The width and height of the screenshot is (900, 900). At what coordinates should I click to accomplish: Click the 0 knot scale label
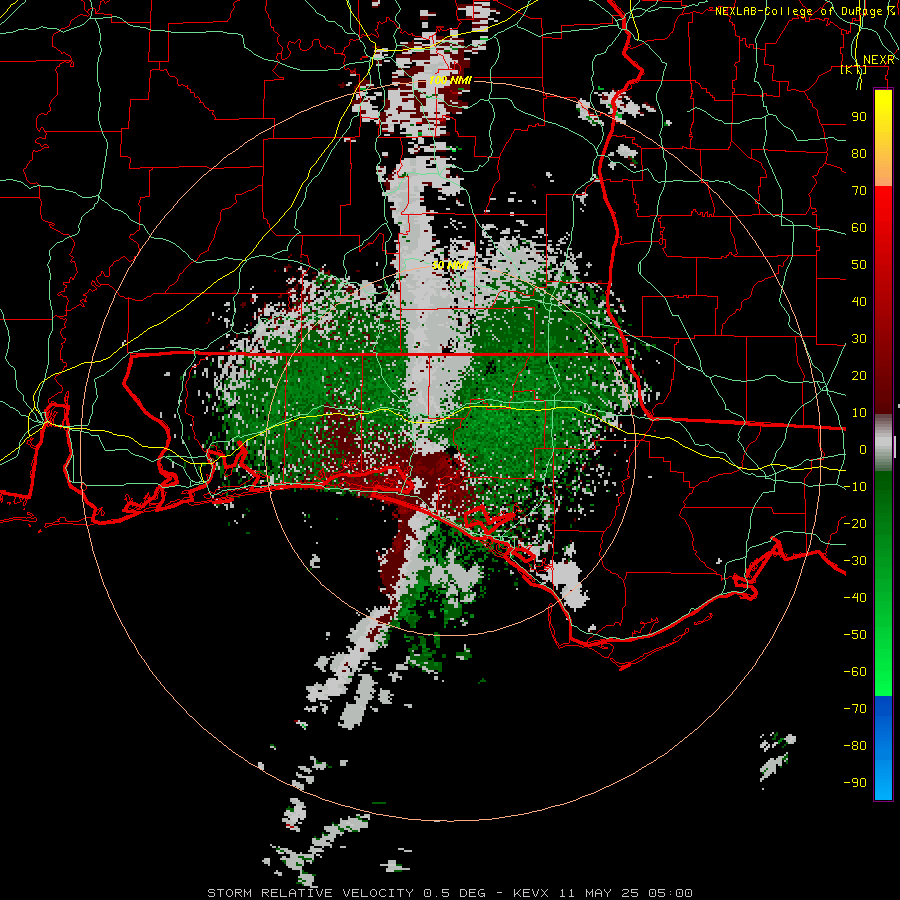(x=863, y=449)
